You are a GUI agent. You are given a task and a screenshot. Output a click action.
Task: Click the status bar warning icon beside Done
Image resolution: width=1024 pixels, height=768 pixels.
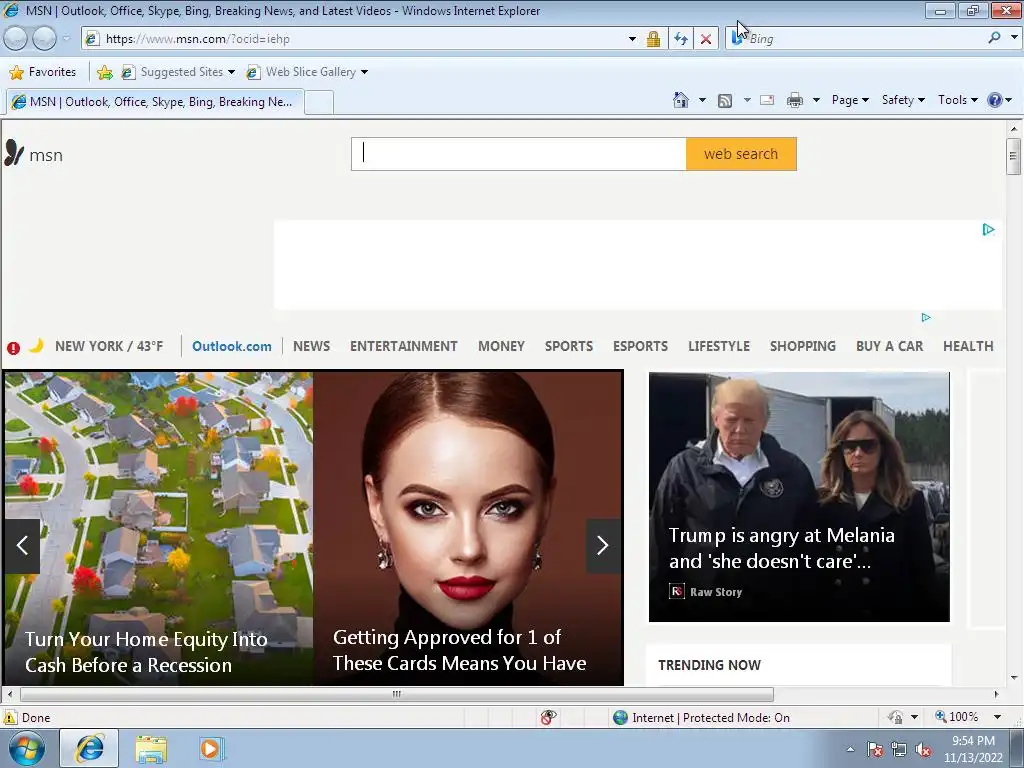click(10, 717)
